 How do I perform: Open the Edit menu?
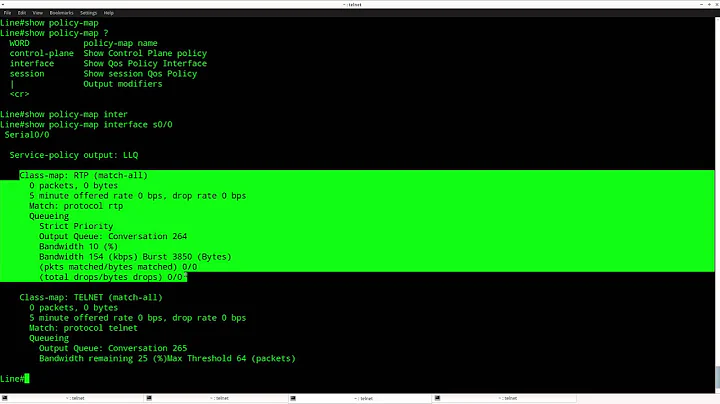22,13
